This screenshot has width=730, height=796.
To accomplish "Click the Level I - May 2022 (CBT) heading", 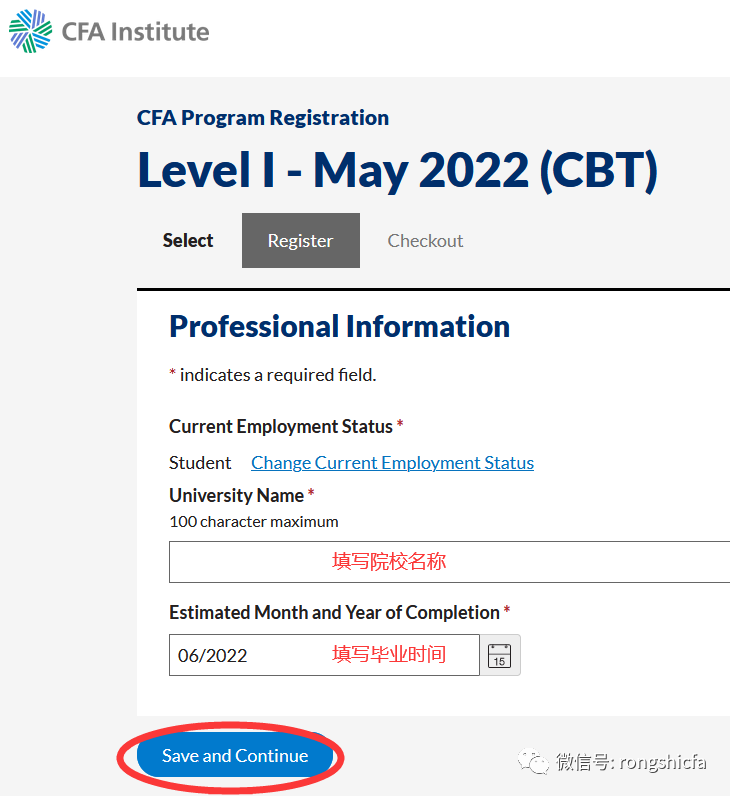I will point(397,171).
